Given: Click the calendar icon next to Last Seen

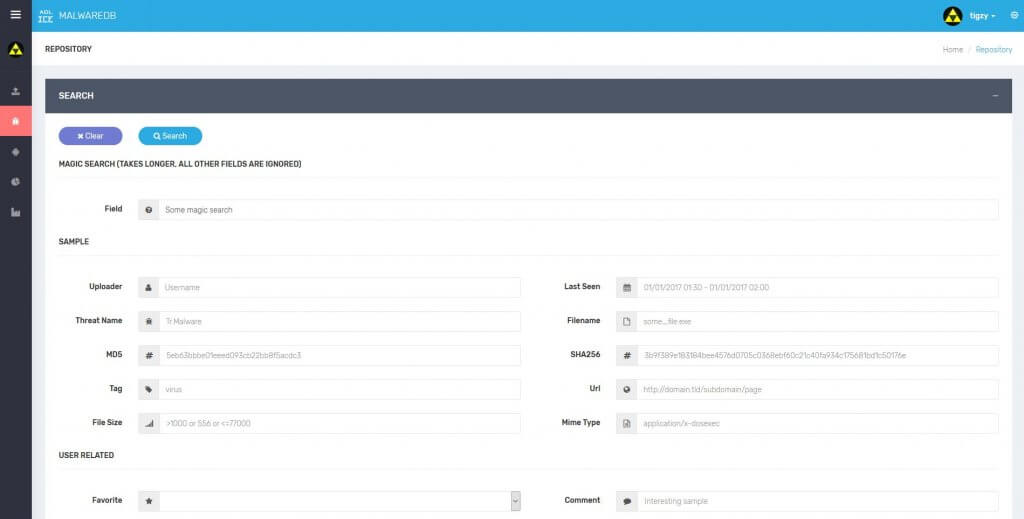Looking at the screenshot, I should click(627, 288).
